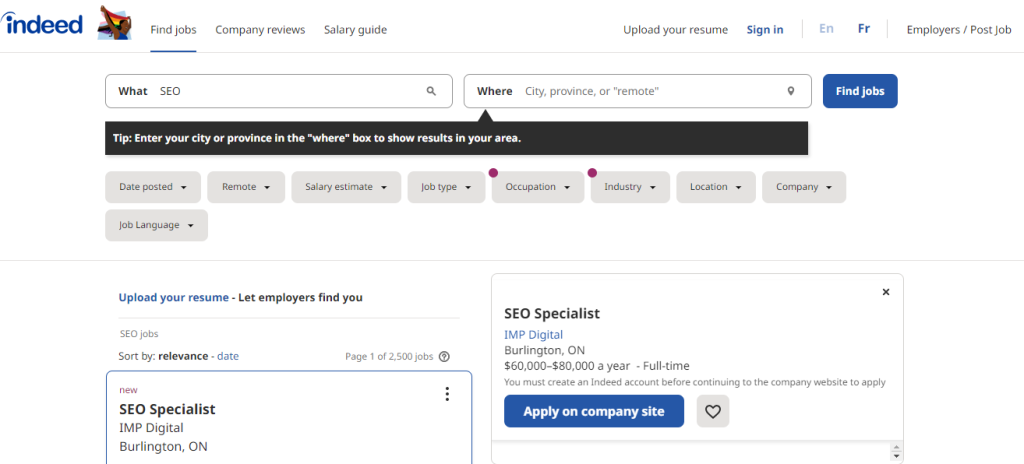Viewport: 1024px width, 464px height.
Task: Expand the Location filter
Action: tap(716, 187)
